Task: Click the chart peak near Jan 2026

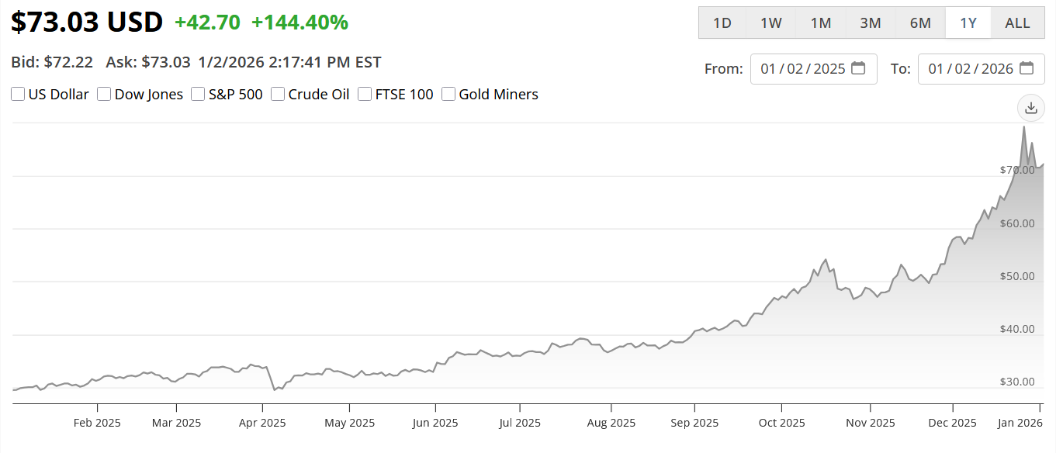Action: [1024, 127]
